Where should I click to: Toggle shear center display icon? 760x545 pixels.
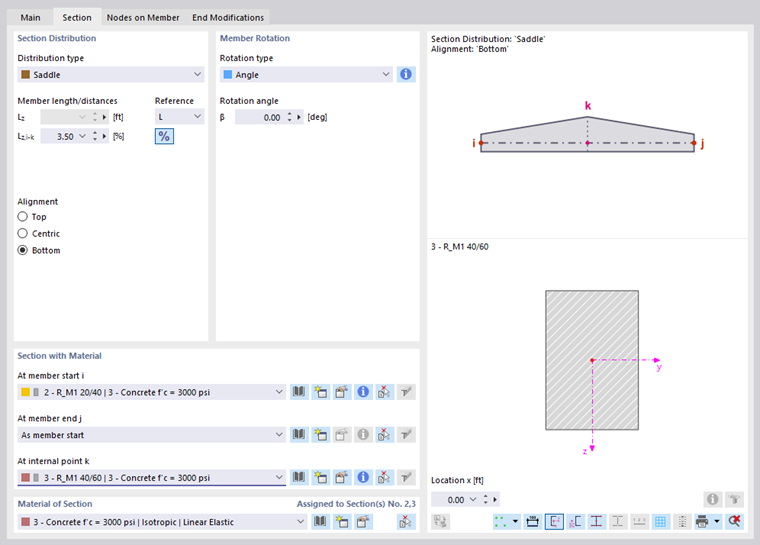click(x=575, y=522)
